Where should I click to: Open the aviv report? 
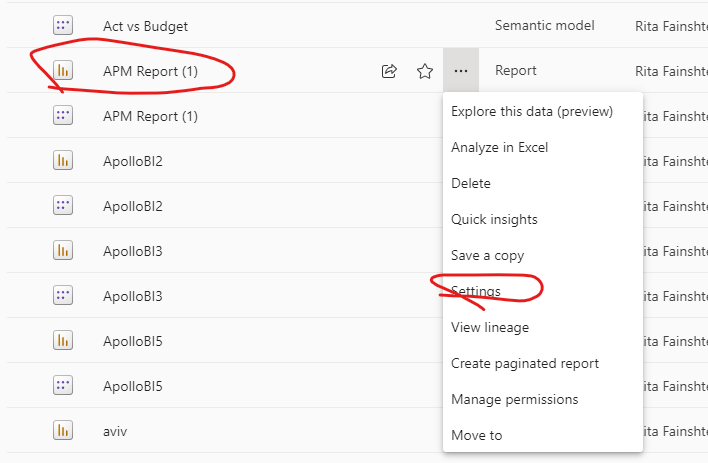[115, 431]
